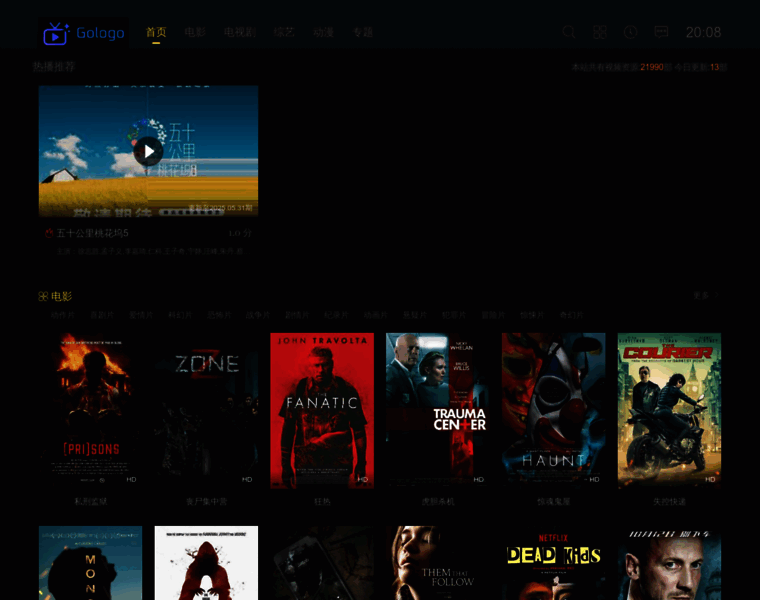Screen dimensions: 760x600
Task: Open Them That Follow poster
Action: [438, 563]
